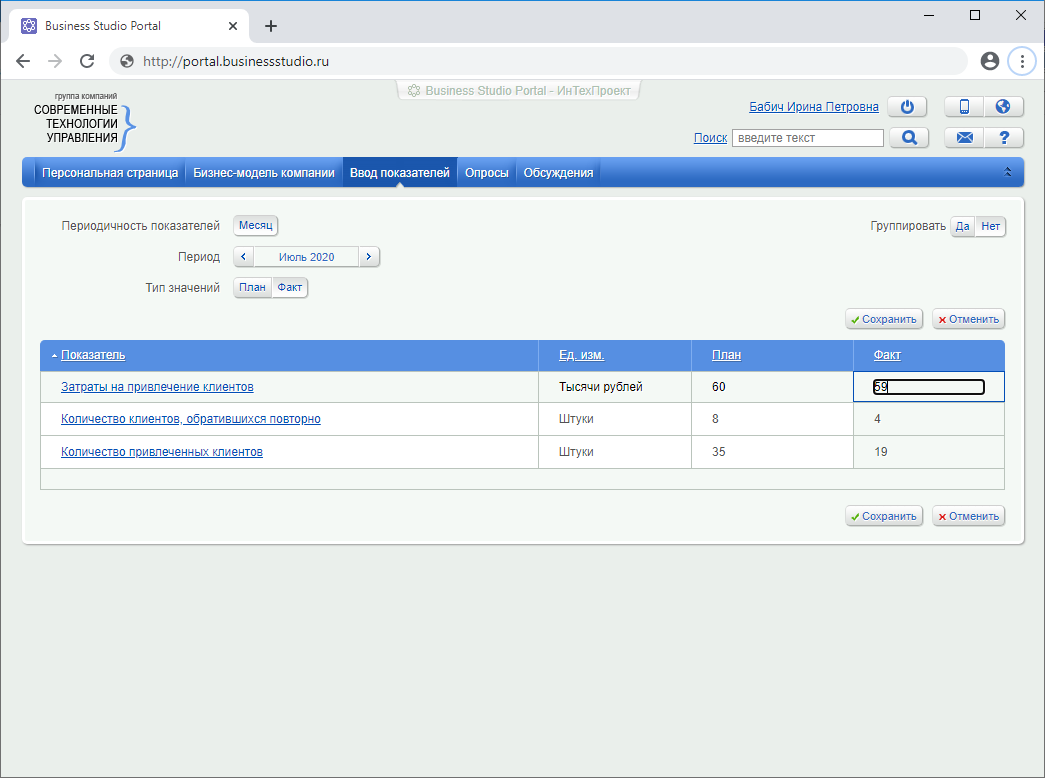The height and width of the screenshot is (778, 1045).
Task: Click the globe language icon
Action: click(x=1003, y=107)
